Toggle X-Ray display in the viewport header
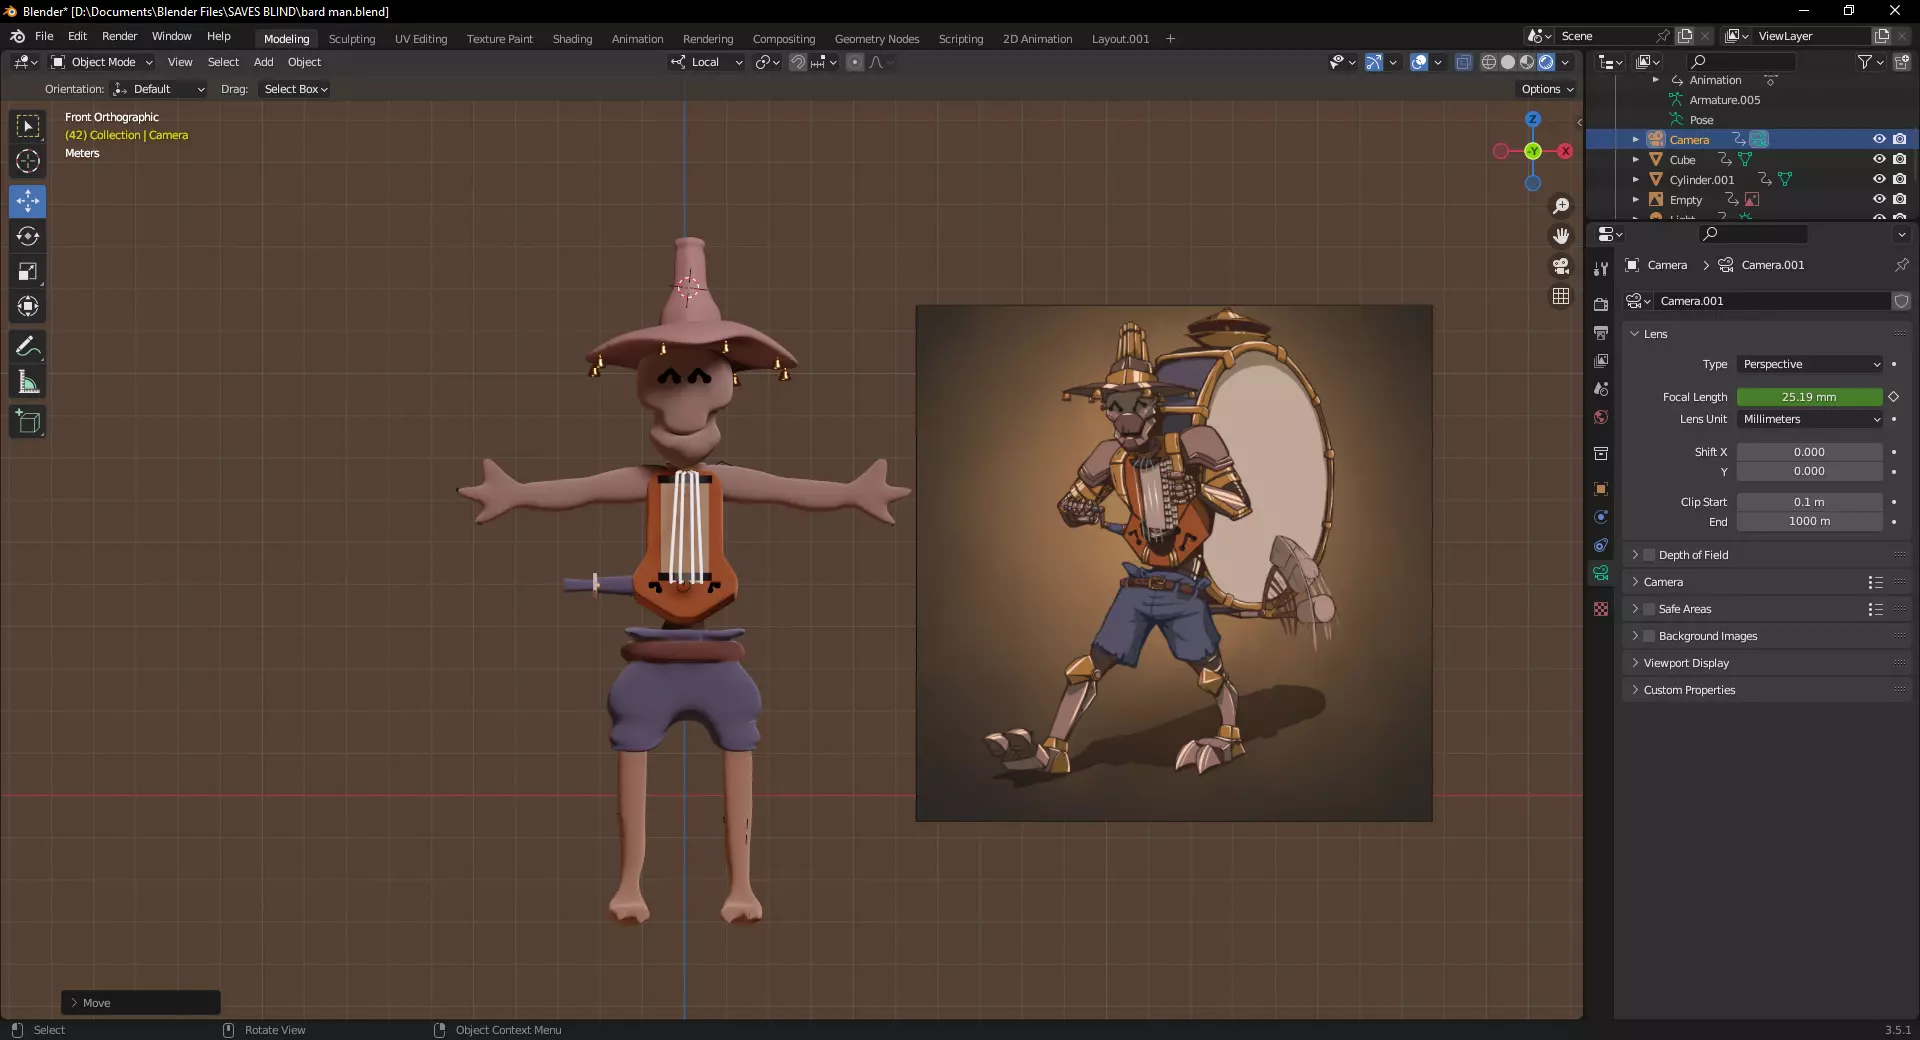Viewport: 1920px width, 1040px height. 1463,62
